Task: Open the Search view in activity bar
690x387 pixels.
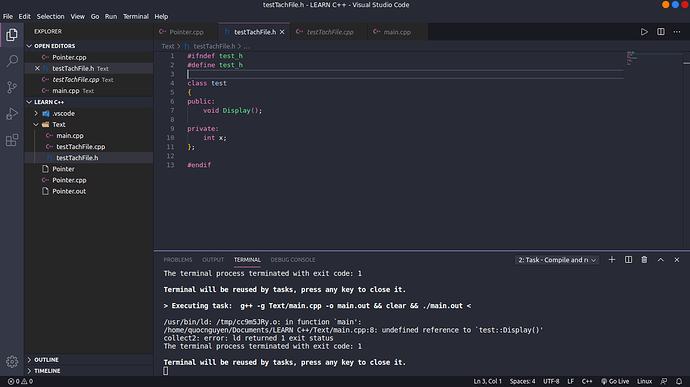Action: (x=12, y=61)
